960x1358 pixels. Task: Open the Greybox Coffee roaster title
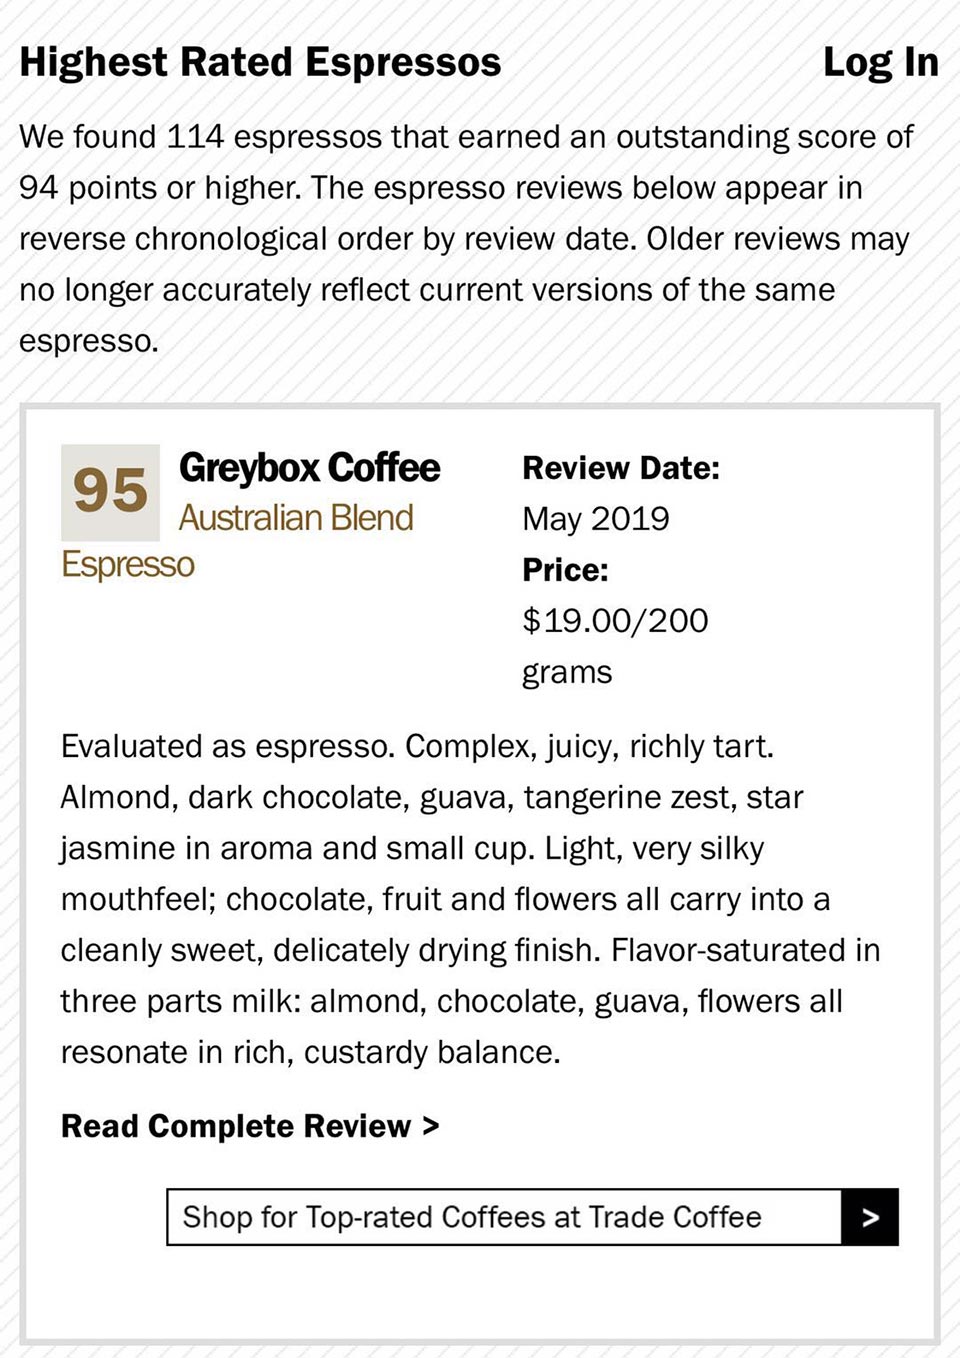pyautogui.click(x=309, y=468)
